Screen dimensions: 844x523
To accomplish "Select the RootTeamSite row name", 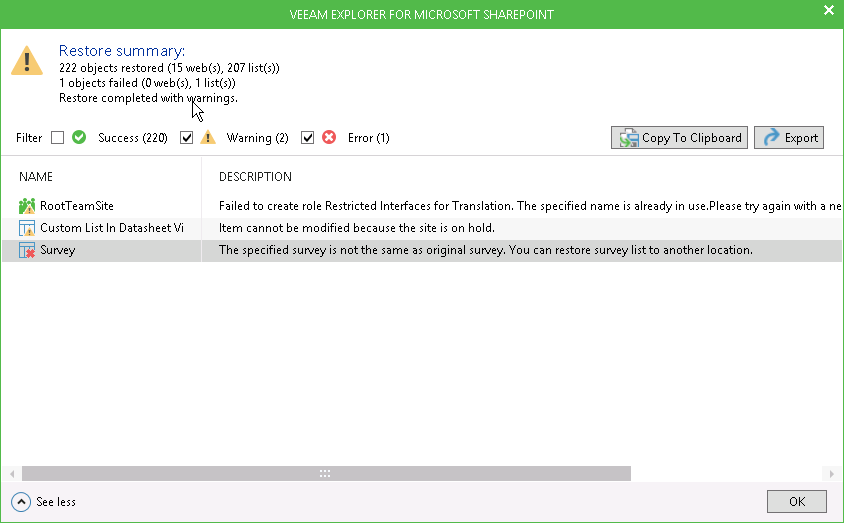I will tap(77, 206).
